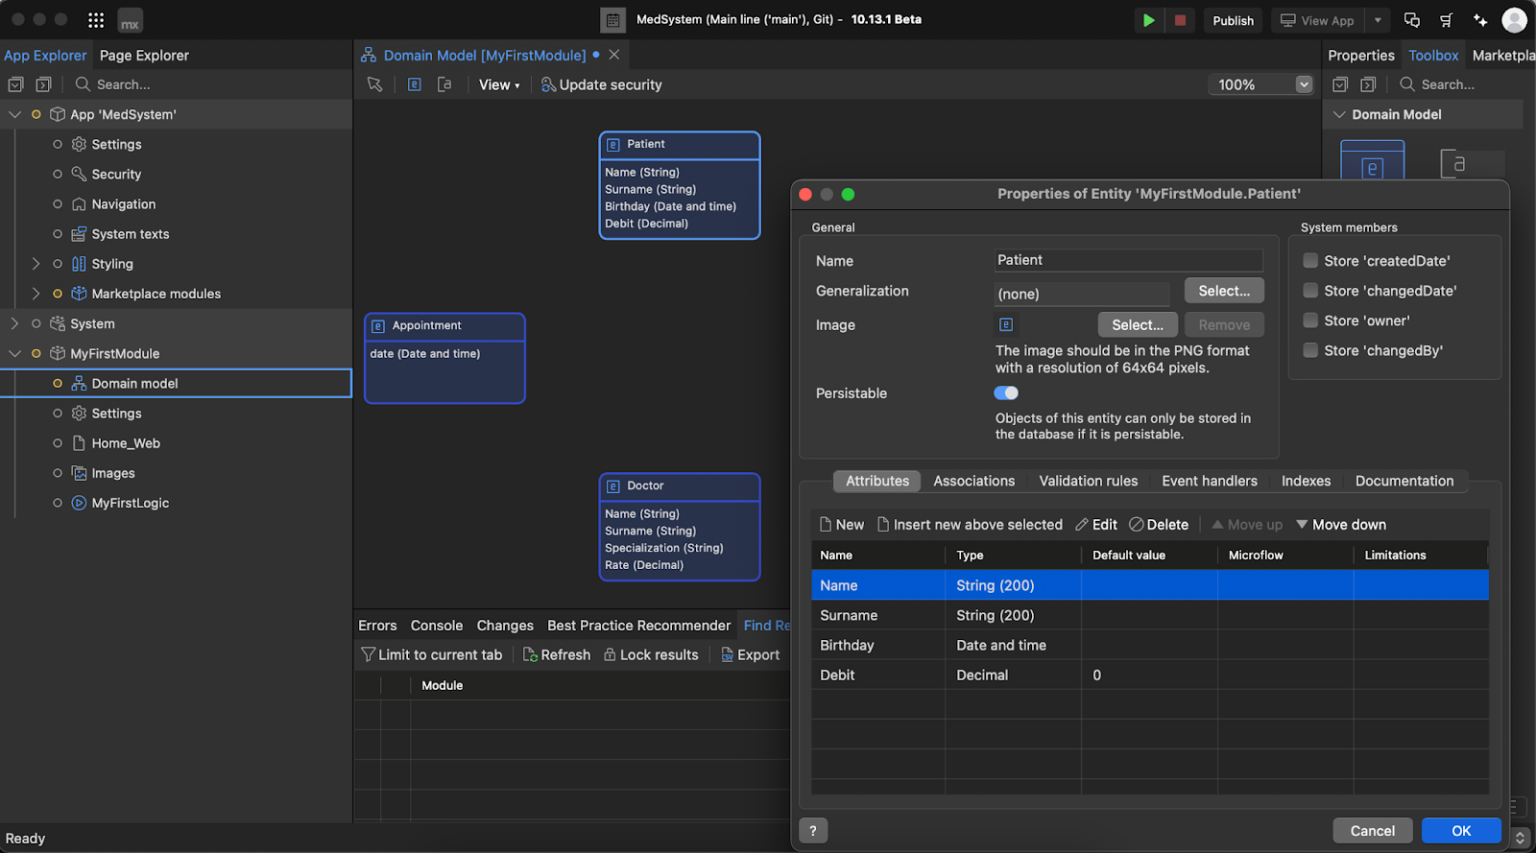Select the entity creation tool in the editor toolbar
This screenshot has width=1536, height=853.
(414, 84)
